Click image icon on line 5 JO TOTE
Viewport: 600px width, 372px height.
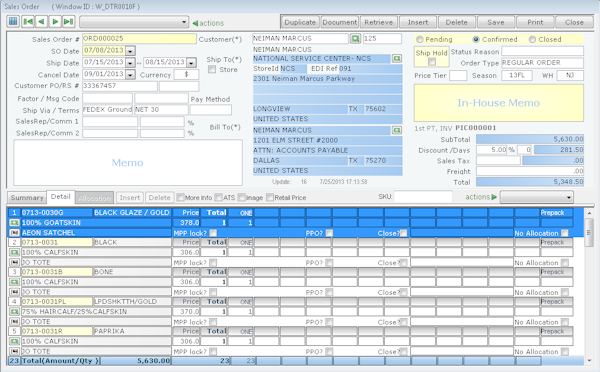tap(15, 351)
